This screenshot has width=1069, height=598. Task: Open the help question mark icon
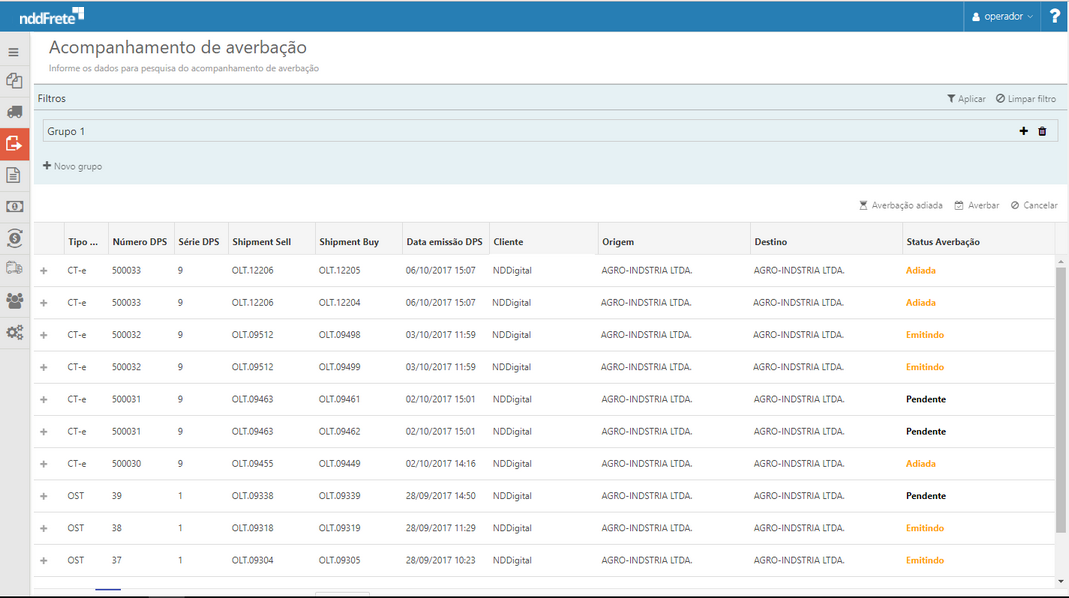[1054, 16]
